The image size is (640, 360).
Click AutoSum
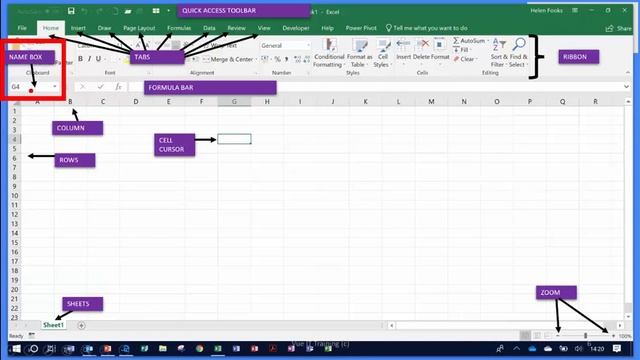(470, 41)
